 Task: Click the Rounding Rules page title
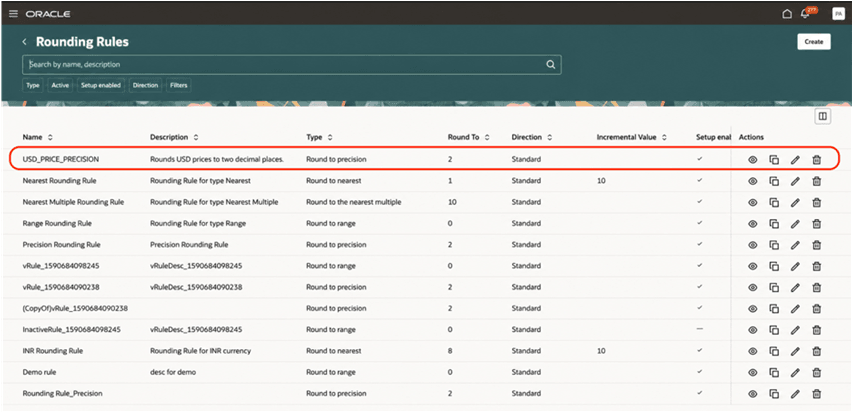coord(82,42)
